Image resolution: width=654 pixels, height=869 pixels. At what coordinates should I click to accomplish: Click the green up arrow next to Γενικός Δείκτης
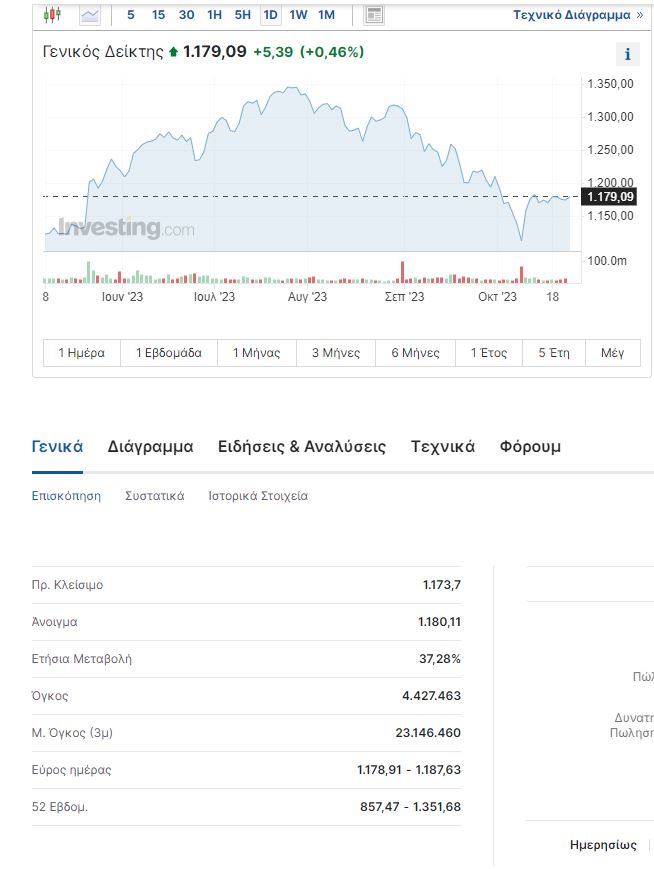[173, 52]
